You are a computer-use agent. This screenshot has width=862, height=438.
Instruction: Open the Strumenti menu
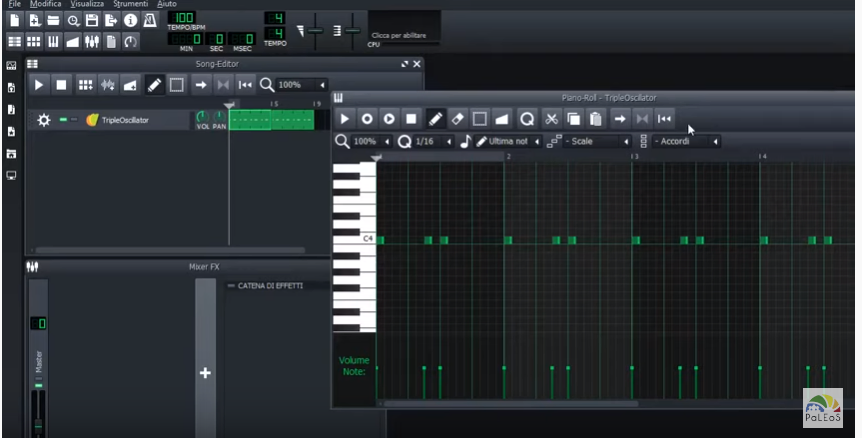[130, 4]
